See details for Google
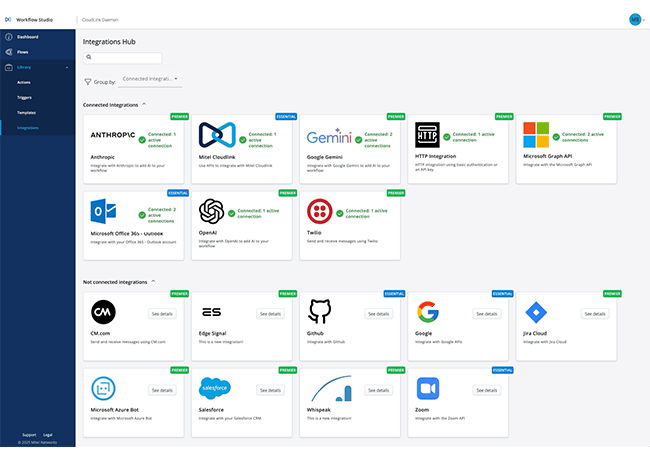 (487, 314)
